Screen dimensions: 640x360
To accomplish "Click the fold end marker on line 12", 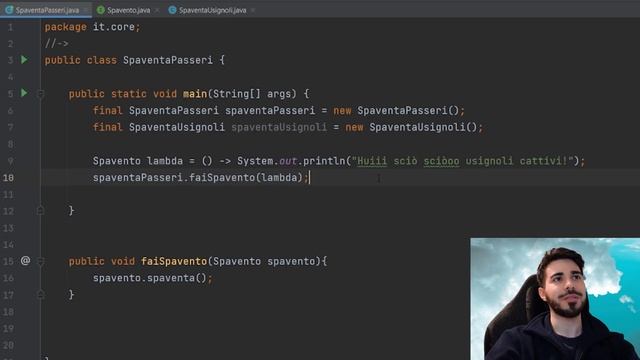I will 40,211.
